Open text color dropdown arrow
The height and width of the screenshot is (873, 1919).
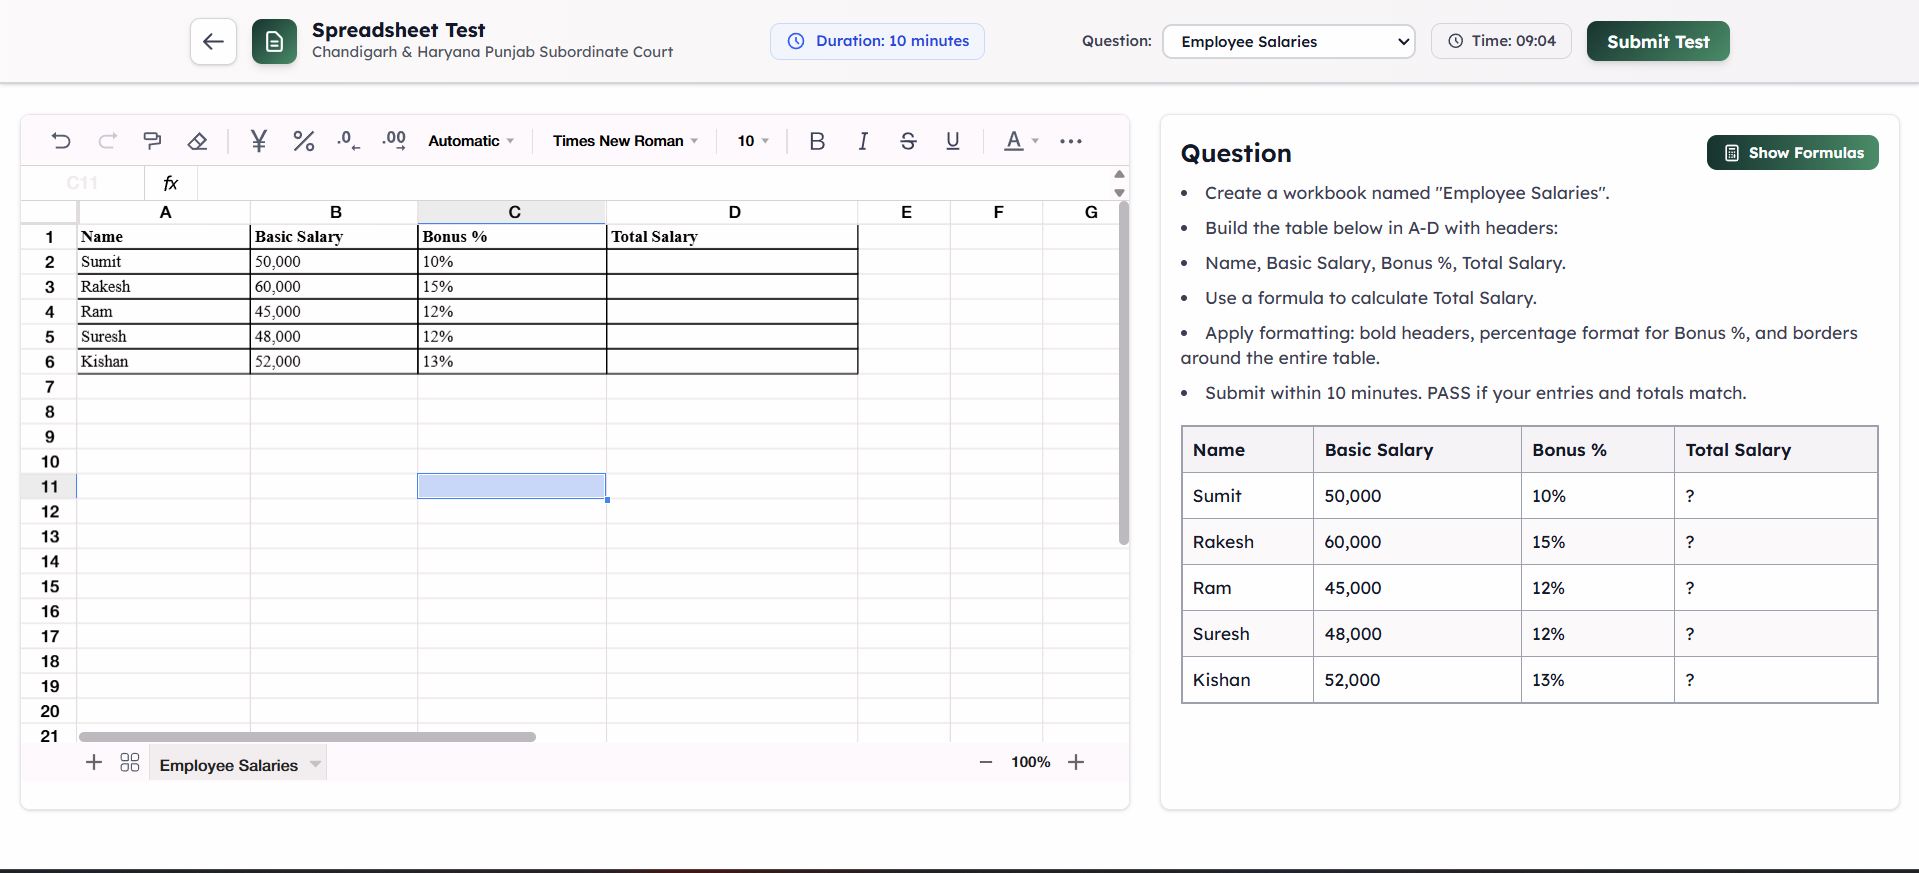(1035, 141)
